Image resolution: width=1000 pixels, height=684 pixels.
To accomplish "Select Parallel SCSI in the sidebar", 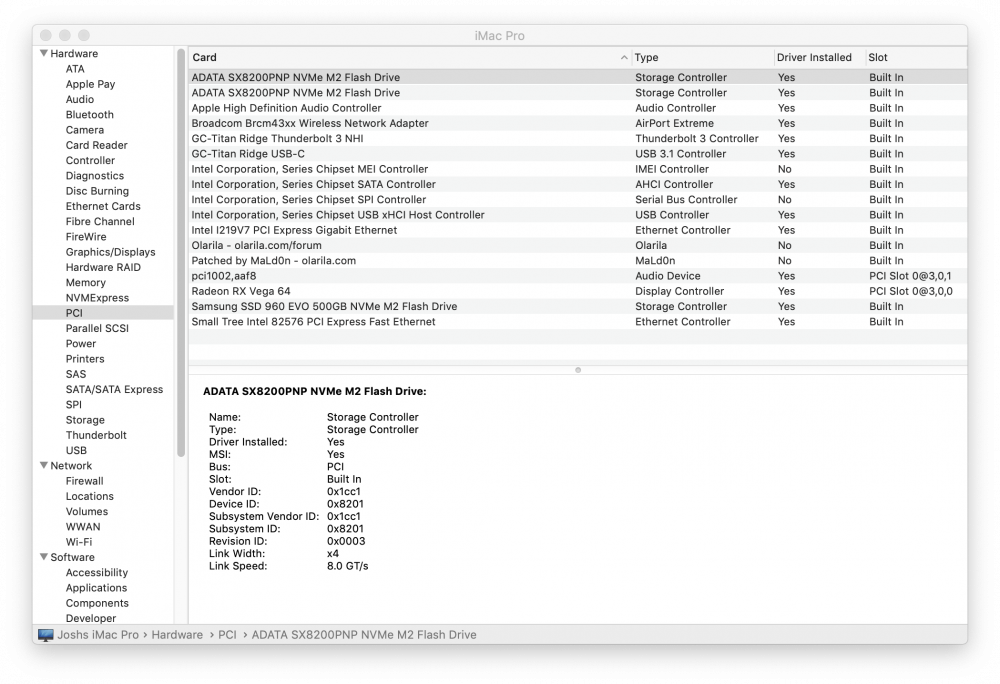I will pyautogui.click(x=97, y=328).
